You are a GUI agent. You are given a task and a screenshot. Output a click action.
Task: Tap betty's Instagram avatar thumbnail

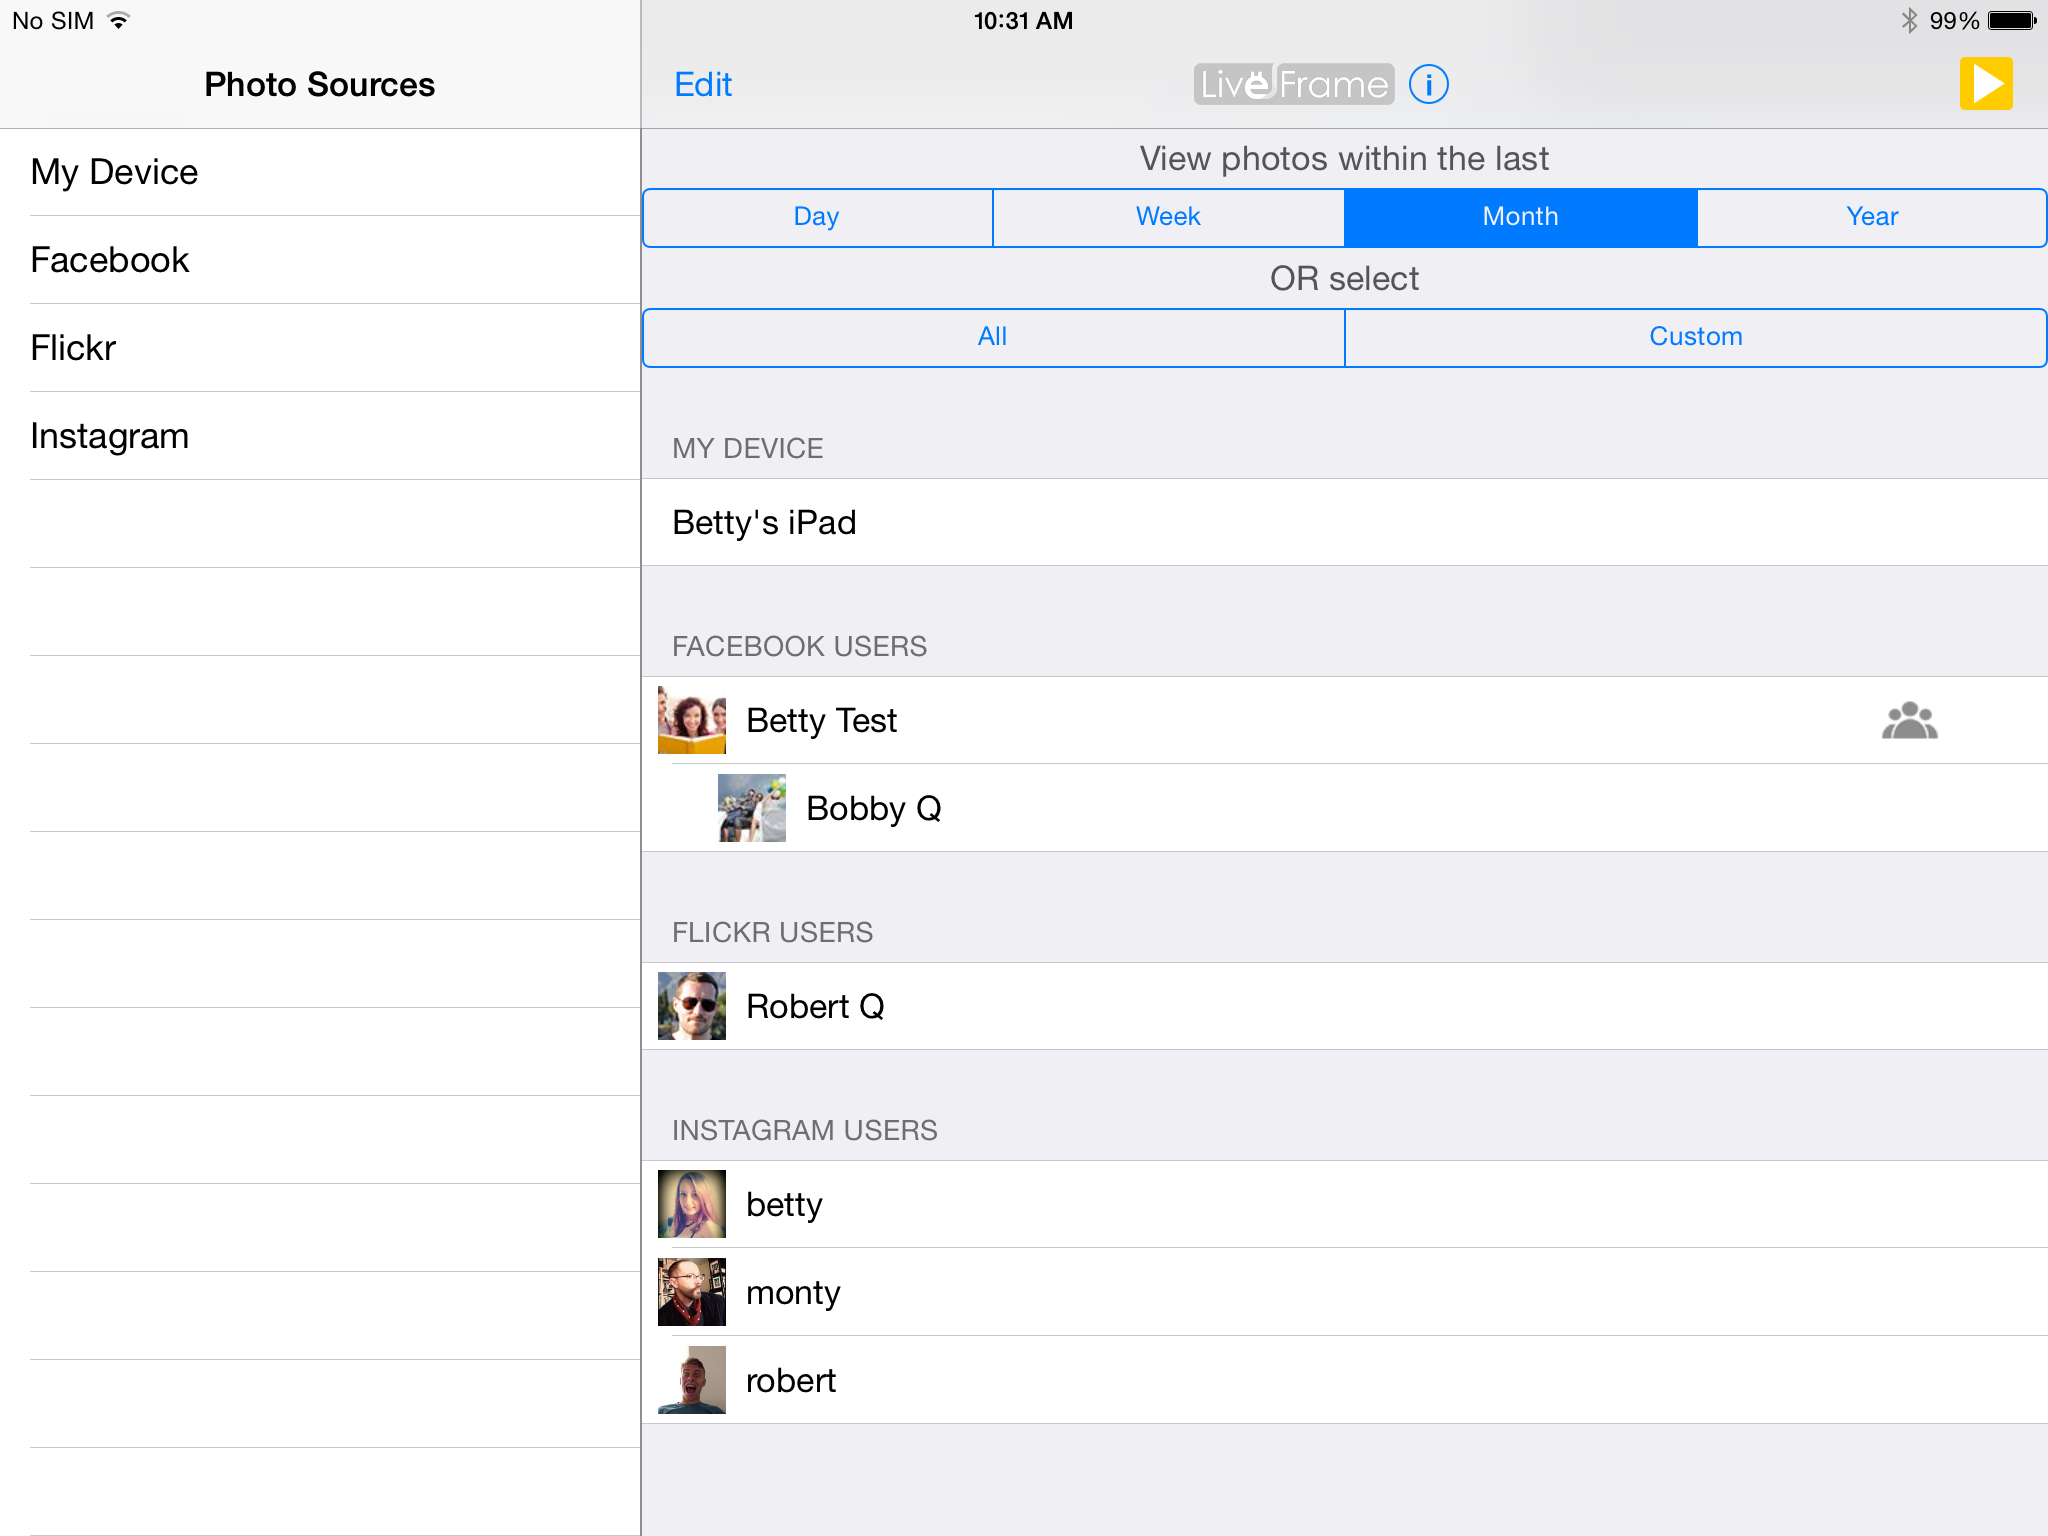pos(692,1204)
